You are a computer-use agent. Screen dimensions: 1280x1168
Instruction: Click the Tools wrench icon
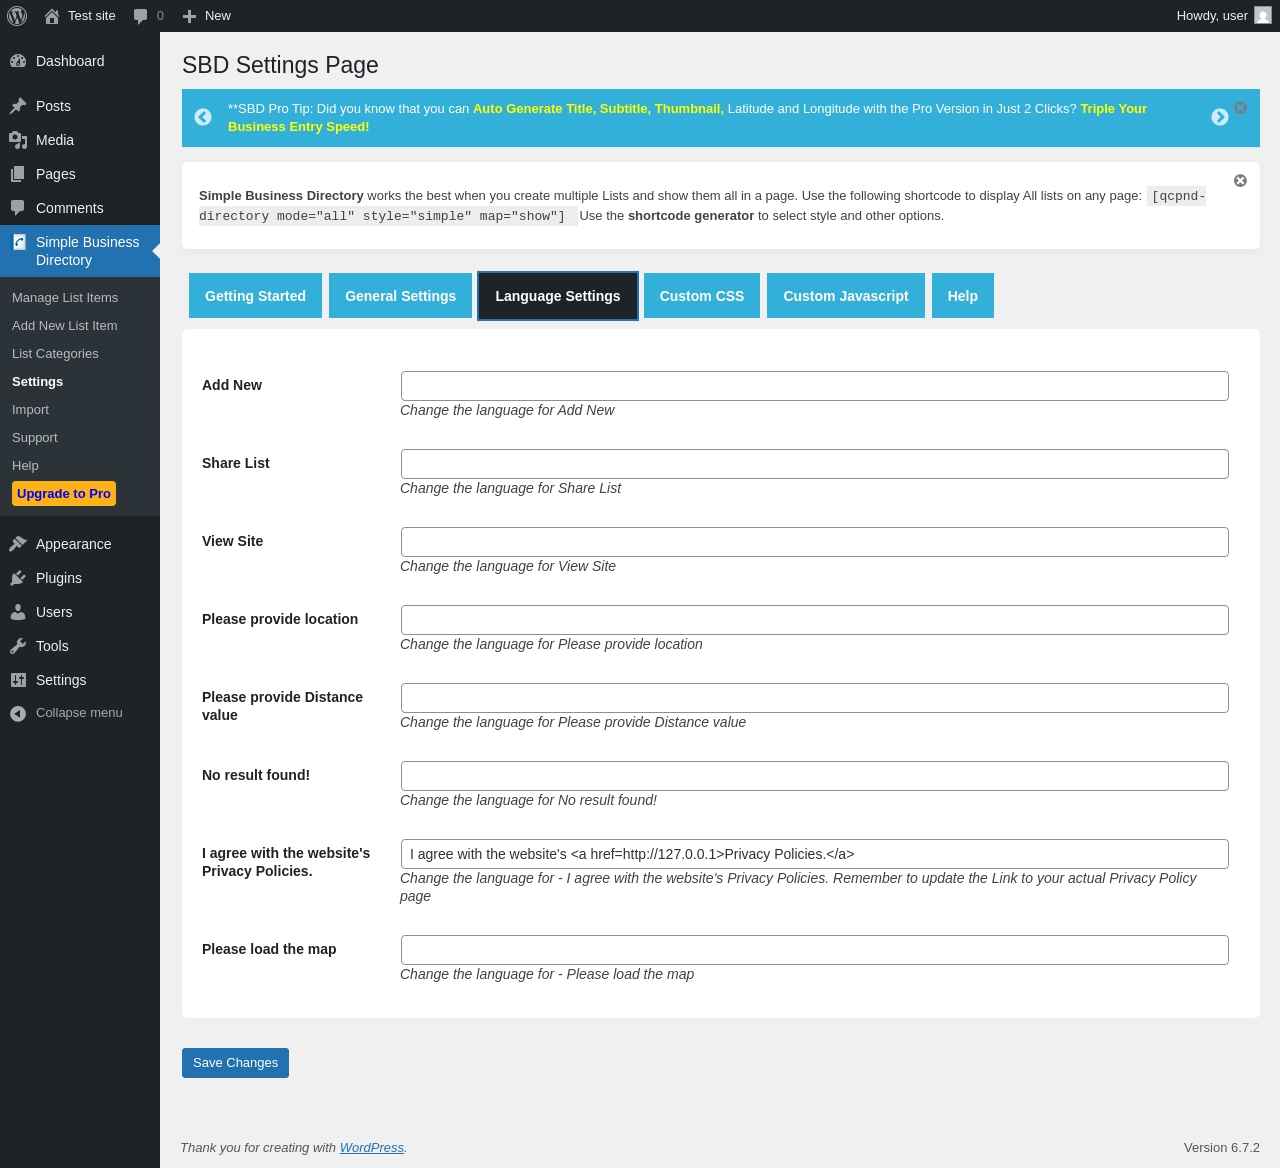pos(18,646)
